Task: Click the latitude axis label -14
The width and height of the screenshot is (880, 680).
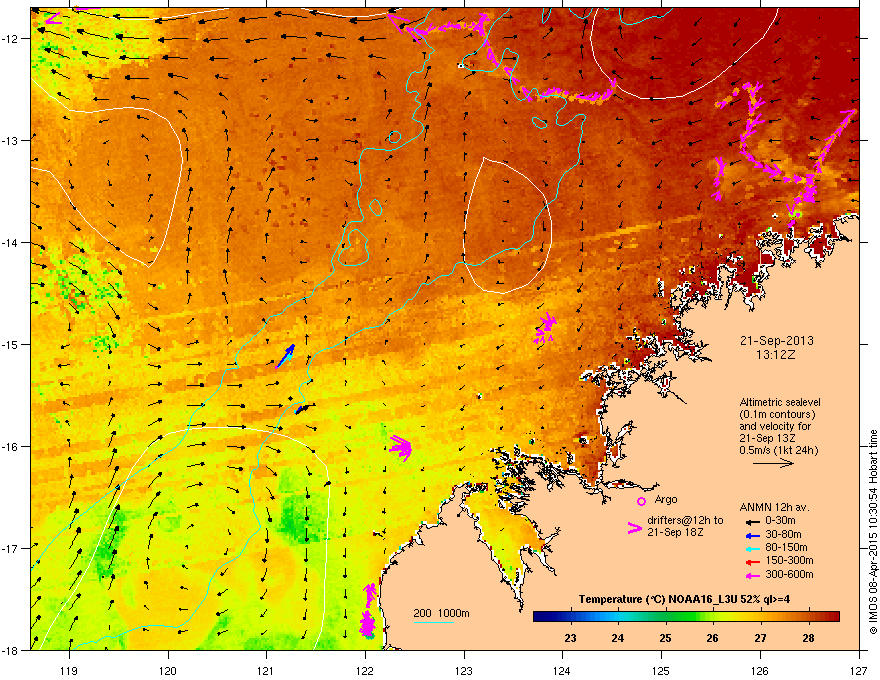Action: coord(11,242)
